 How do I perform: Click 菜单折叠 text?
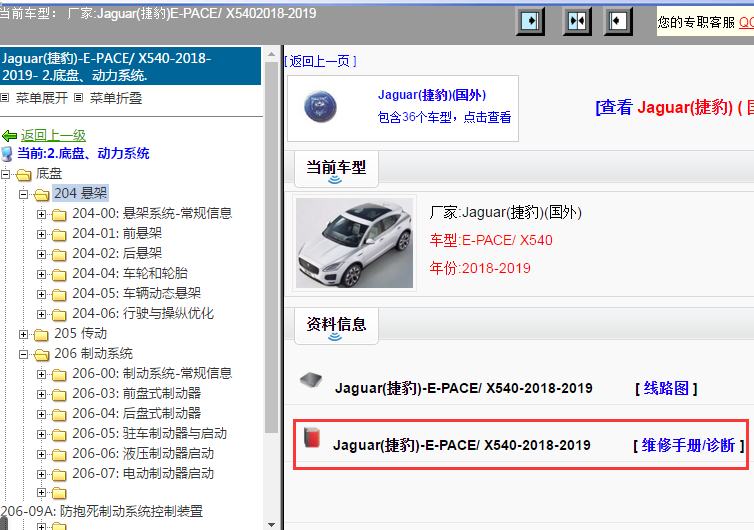(115, 98)
